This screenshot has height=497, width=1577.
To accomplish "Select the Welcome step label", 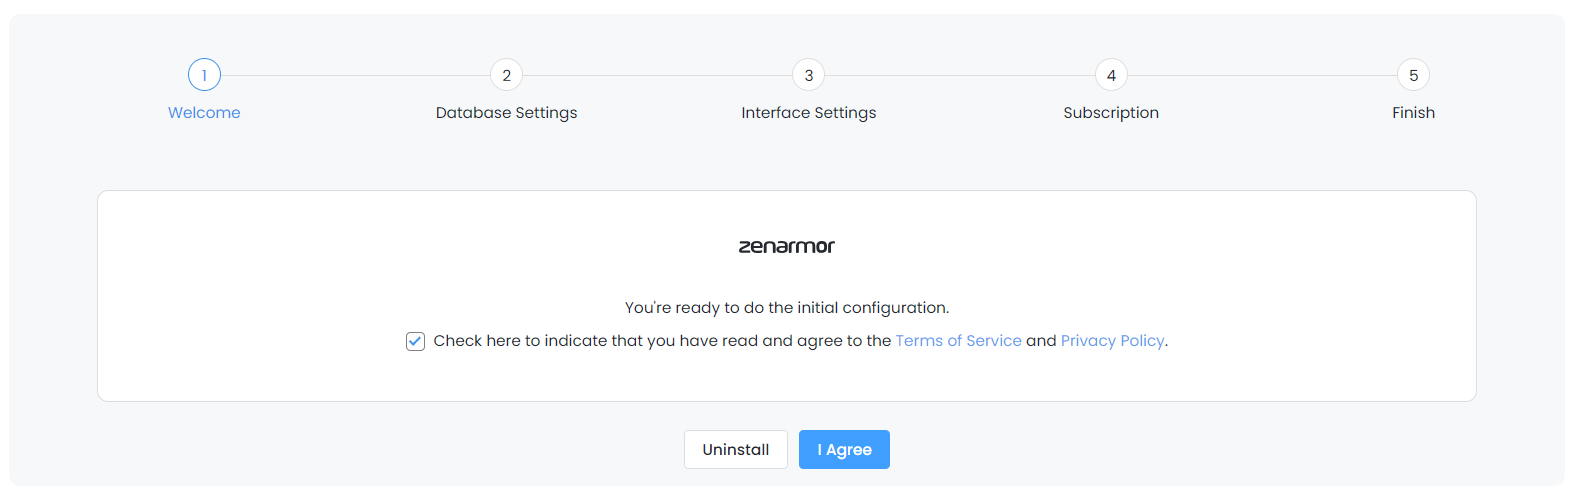I will tap(204, 113).
